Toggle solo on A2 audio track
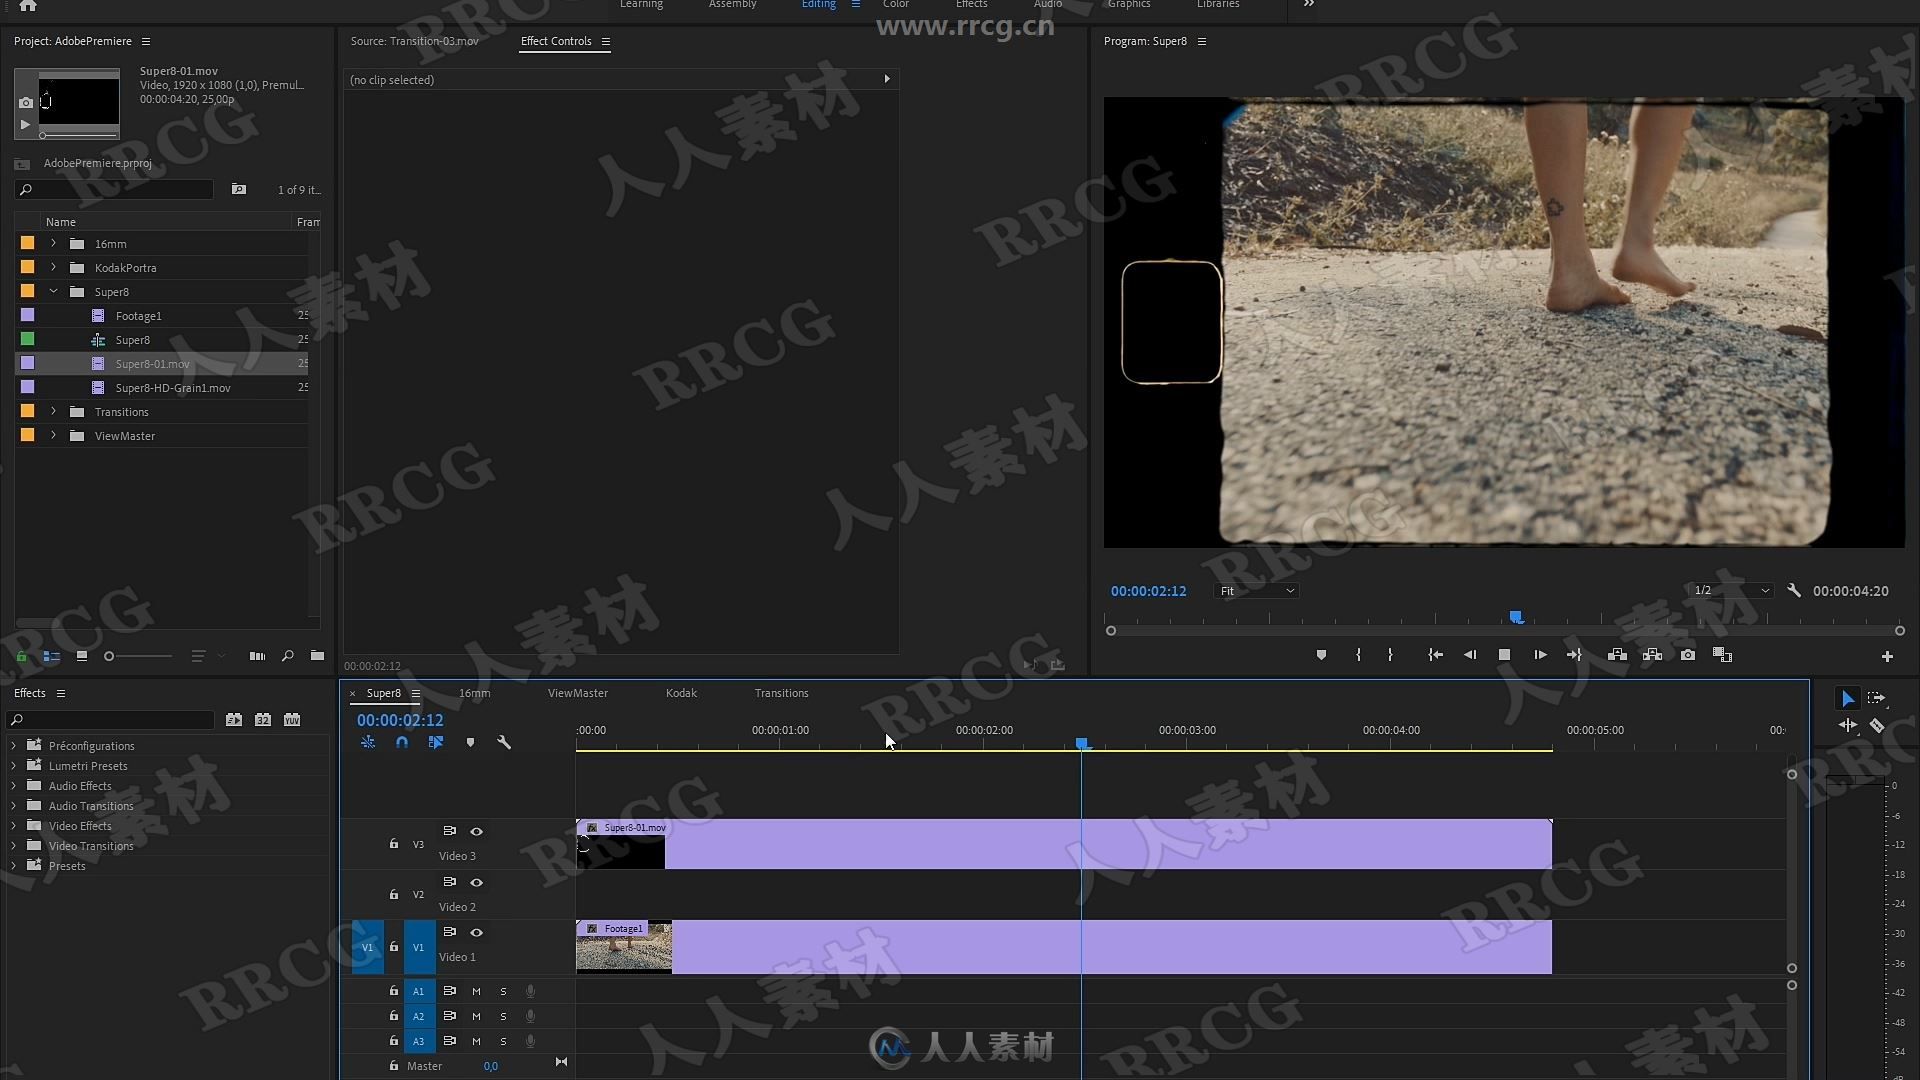 pos(502,1015)
